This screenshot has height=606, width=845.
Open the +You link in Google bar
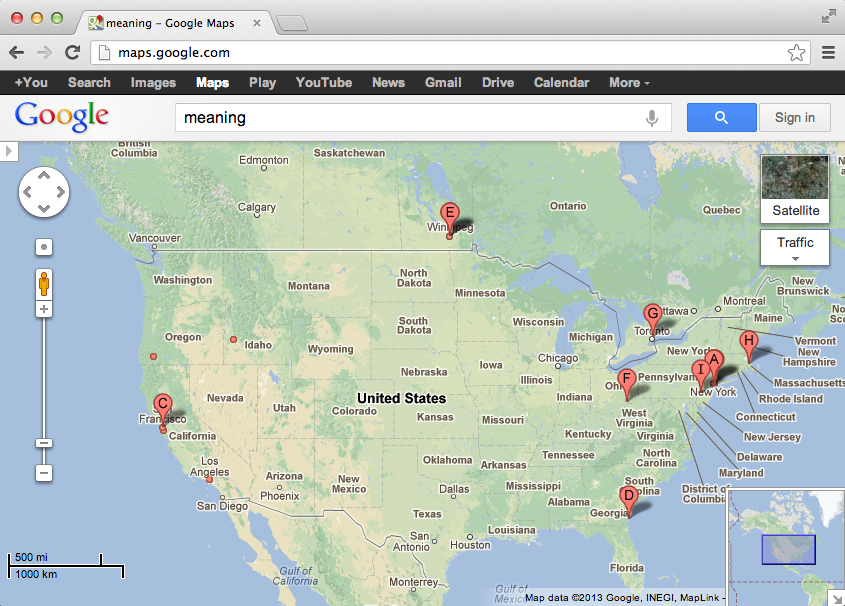coord(31,82)
